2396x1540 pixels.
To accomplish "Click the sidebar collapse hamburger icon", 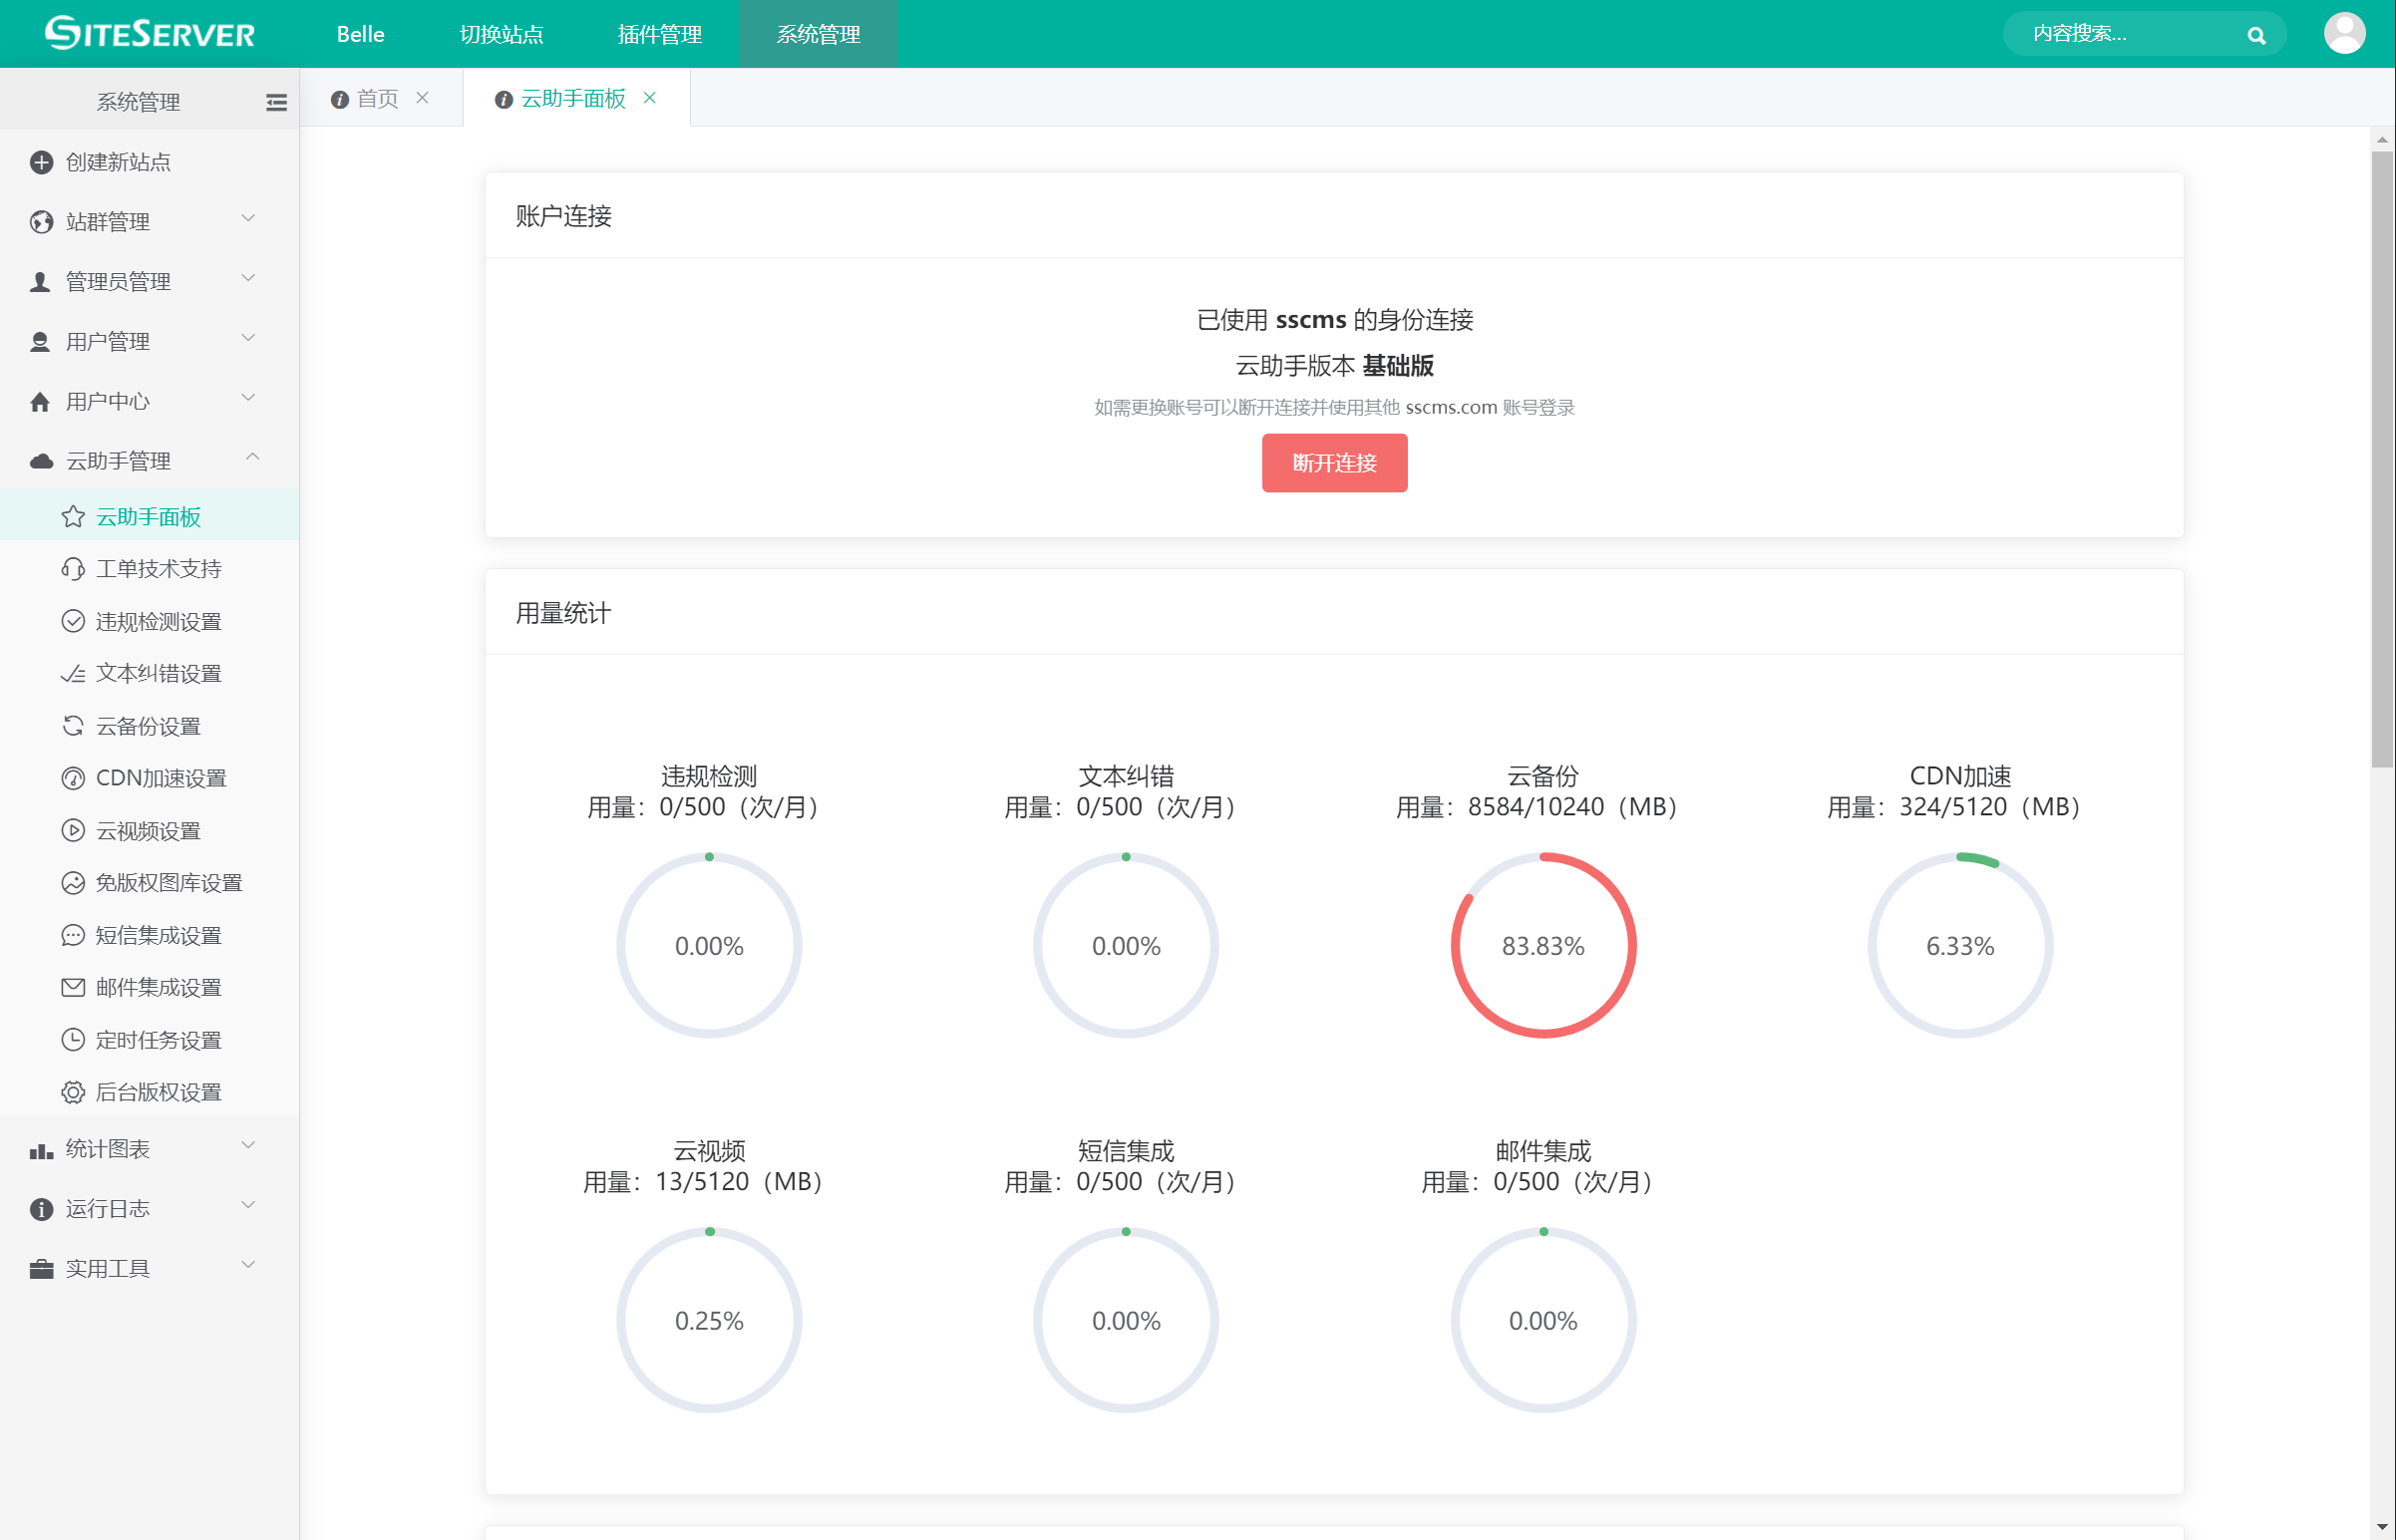I will click(276, 102).
